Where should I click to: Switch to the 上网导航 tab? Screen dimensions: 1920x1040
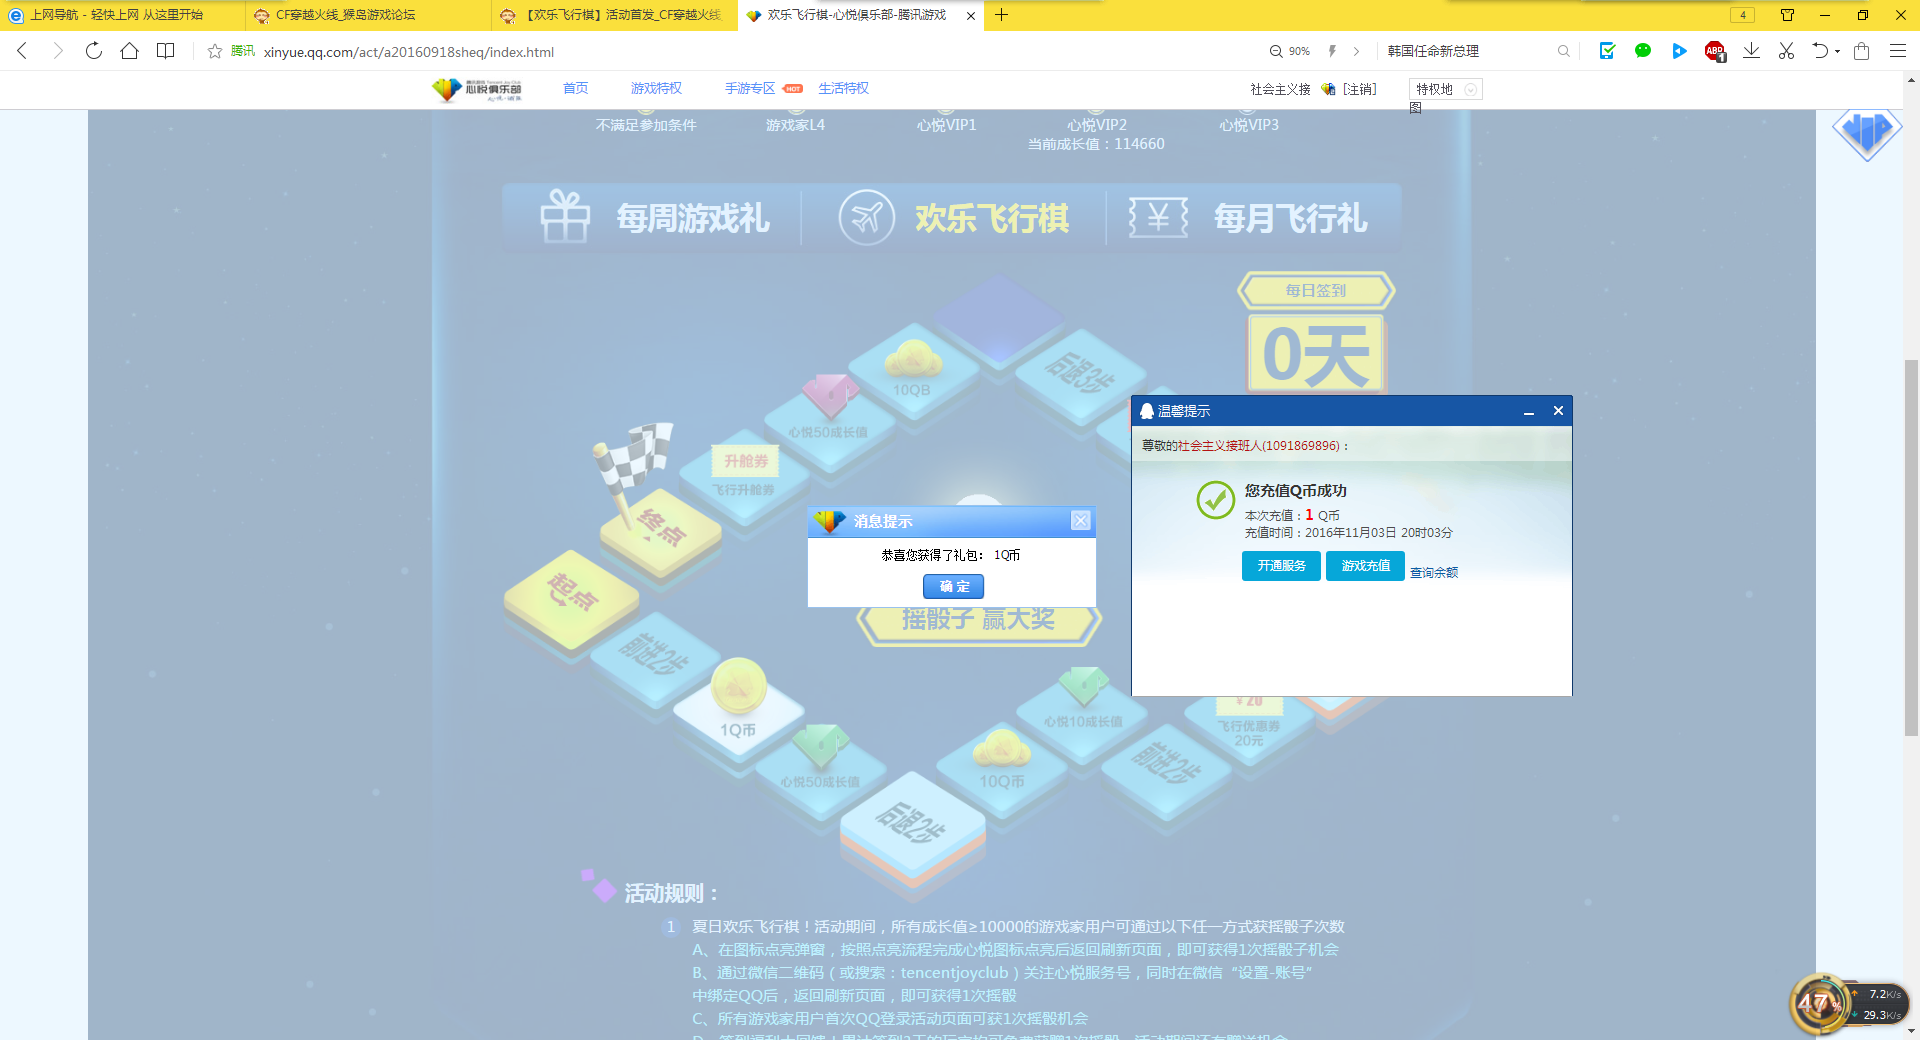point(122,15)
